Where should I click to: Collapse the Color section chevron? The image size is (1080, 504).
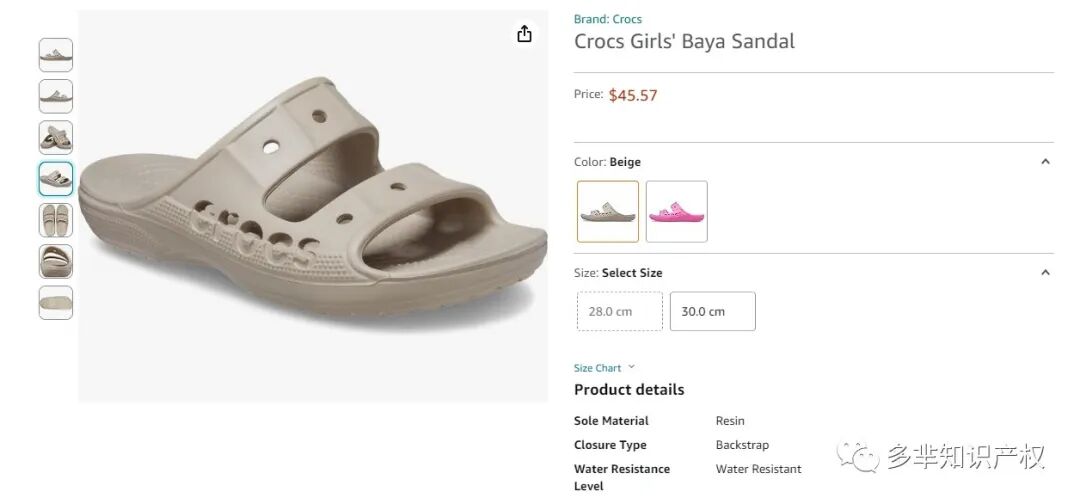point(1045,162)
